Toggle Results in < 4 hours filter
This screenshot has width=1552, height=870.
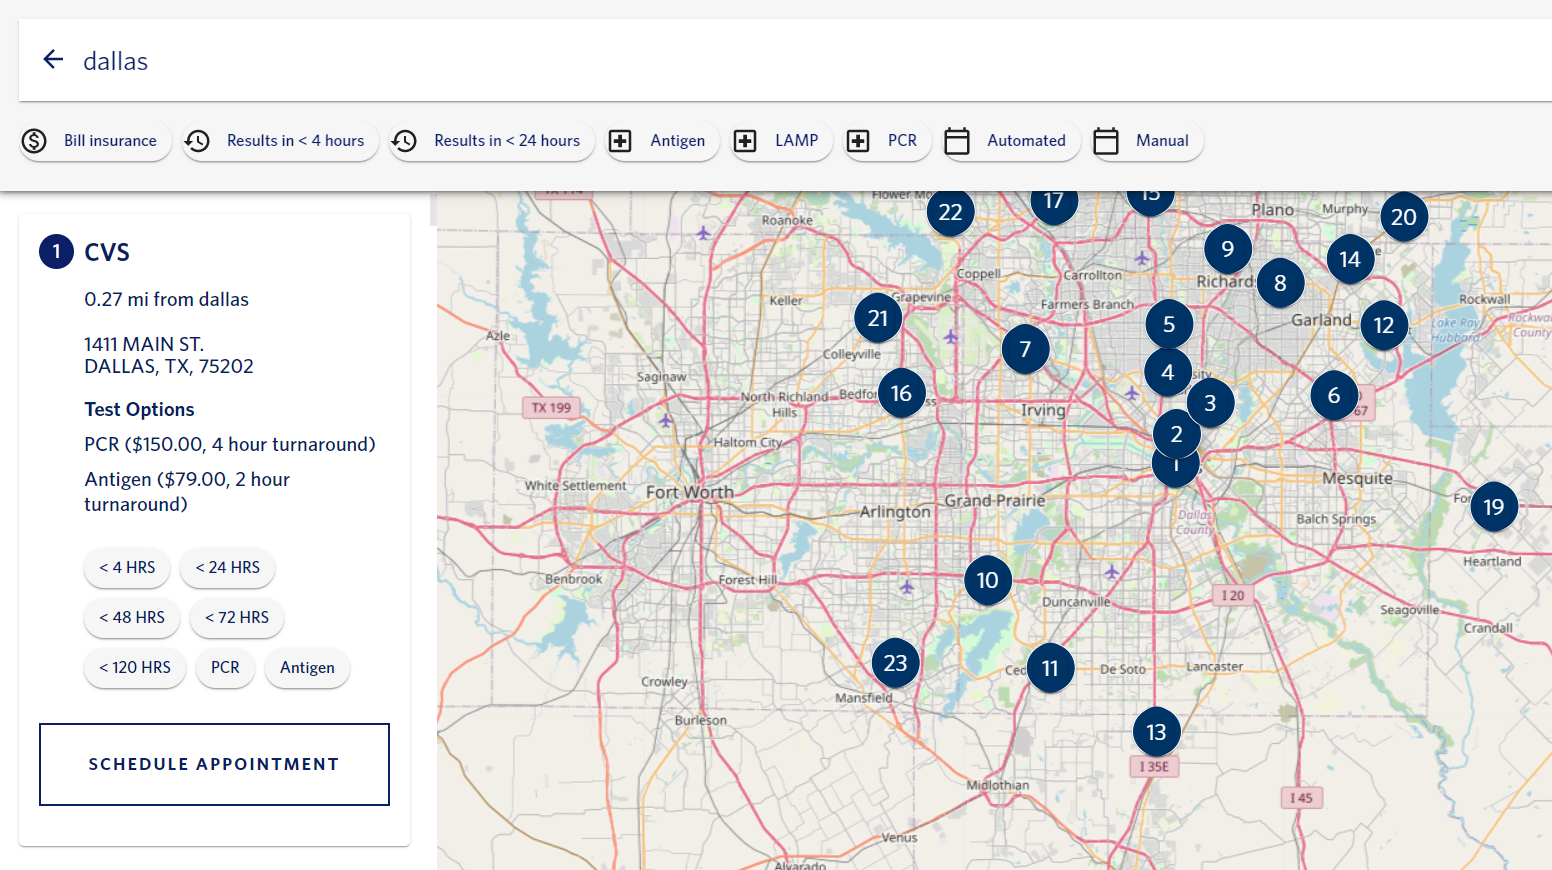(280, 141)
